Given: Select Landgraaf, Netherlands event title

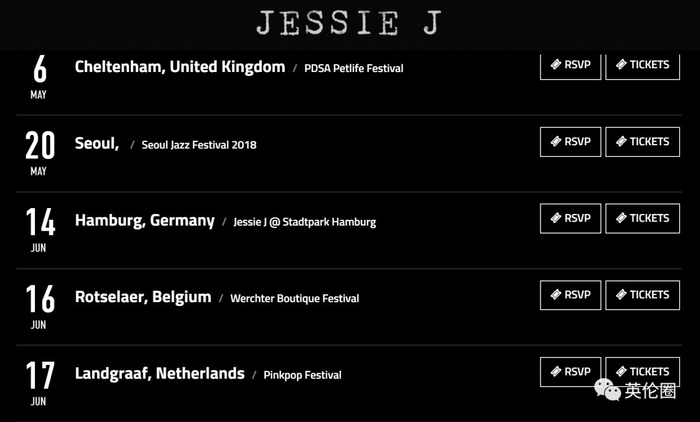Looking at the screenshot, I should tap(159, 373).
